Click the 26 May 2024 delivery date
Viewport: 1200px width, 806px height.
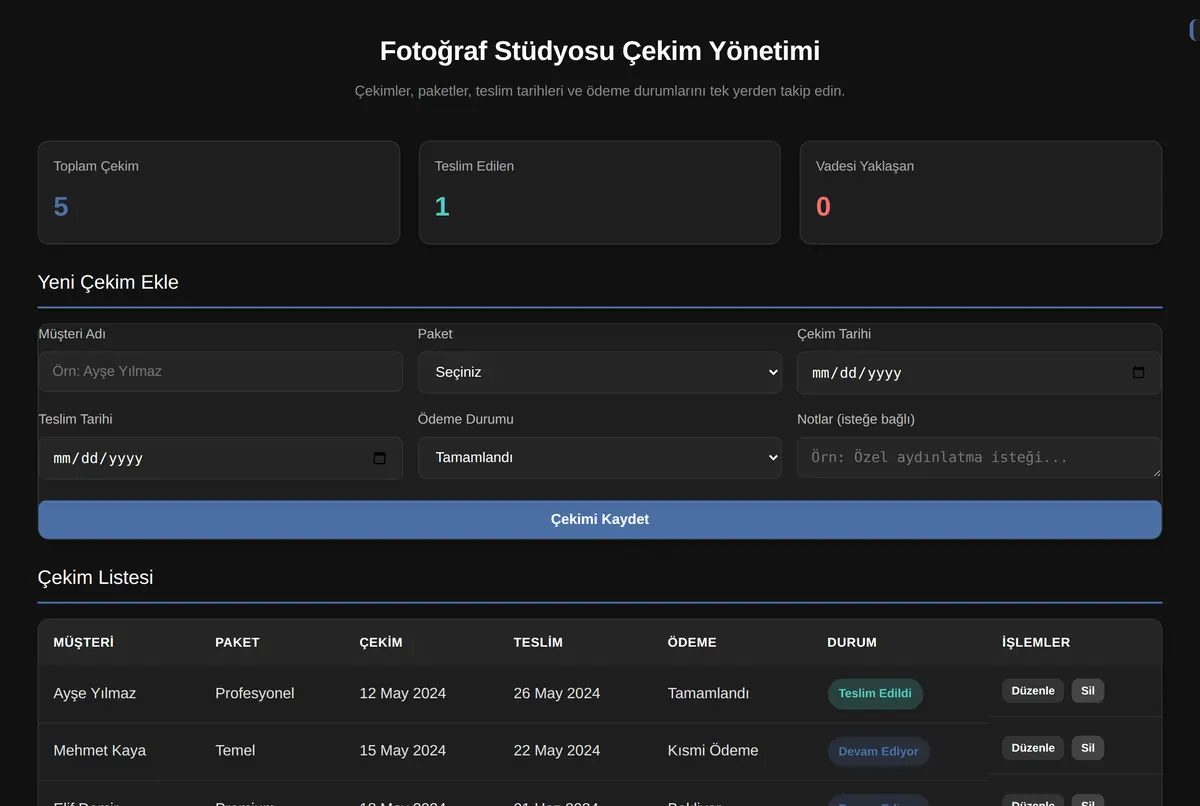tap(557, 693)
